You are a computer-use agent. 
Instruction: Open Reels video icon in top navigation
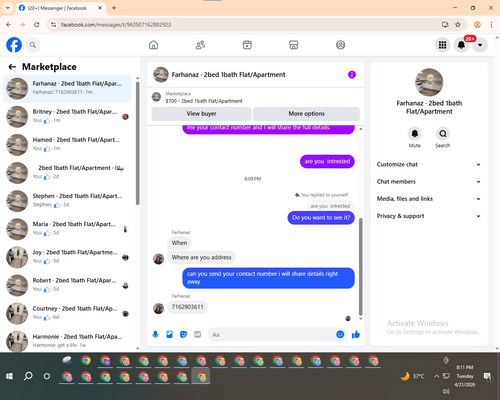click(x=247, y=45)
